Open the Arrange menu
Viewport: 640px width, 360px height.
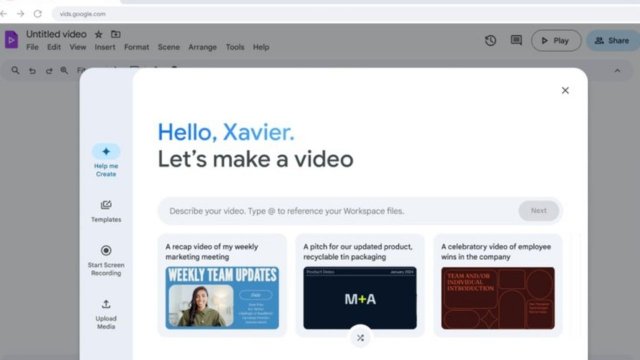(x=202, y=47)
